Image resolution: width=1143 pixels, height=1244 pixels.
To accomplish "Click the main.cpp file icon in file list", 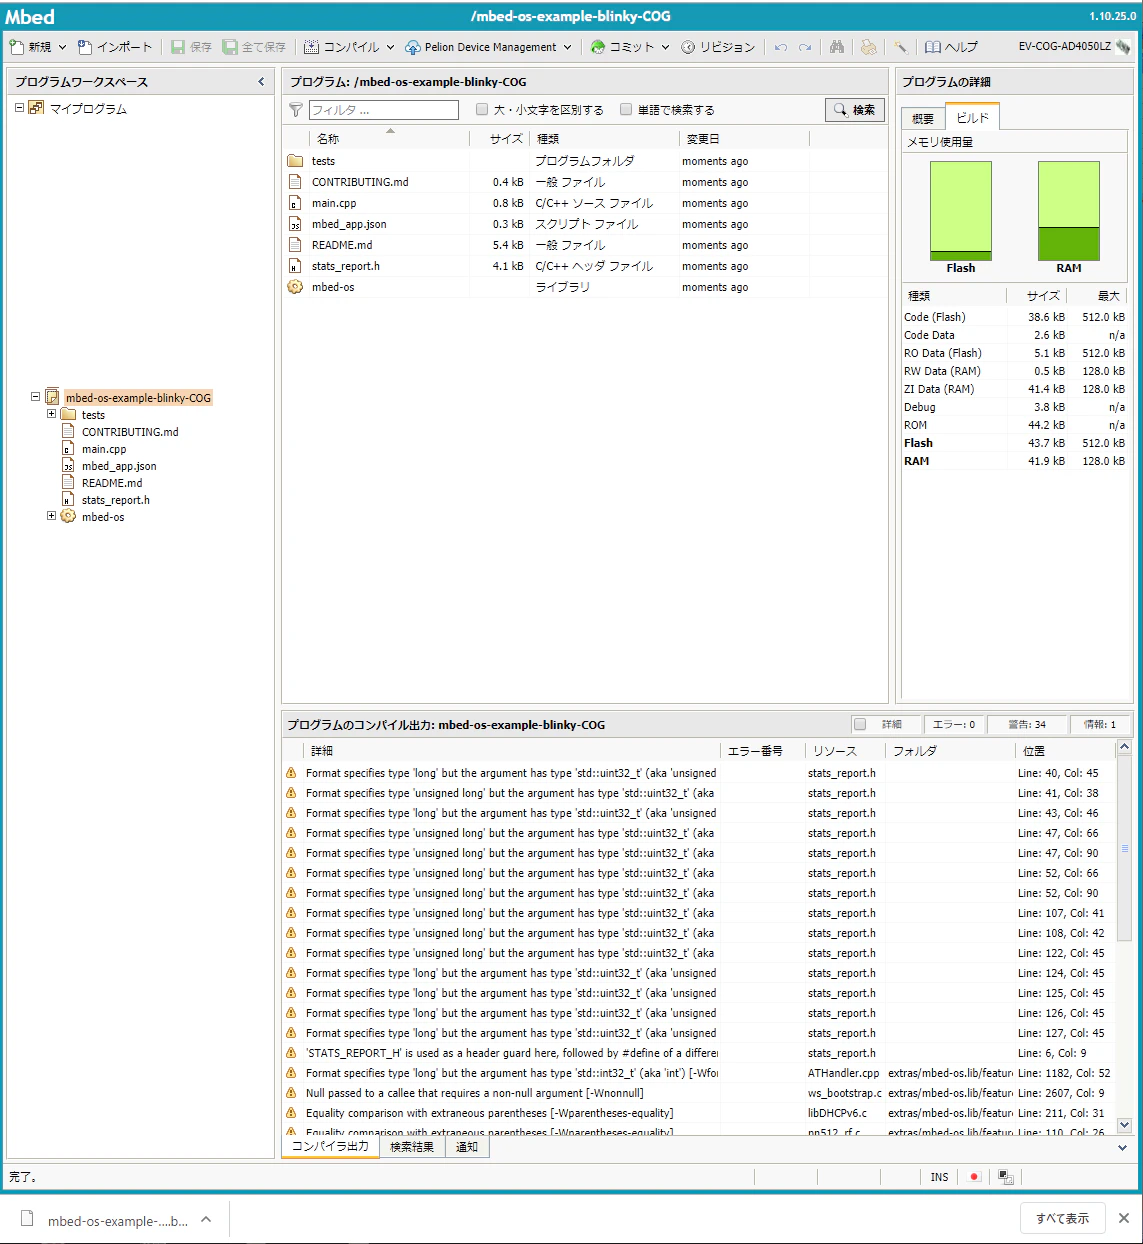I will pos(295,203).
